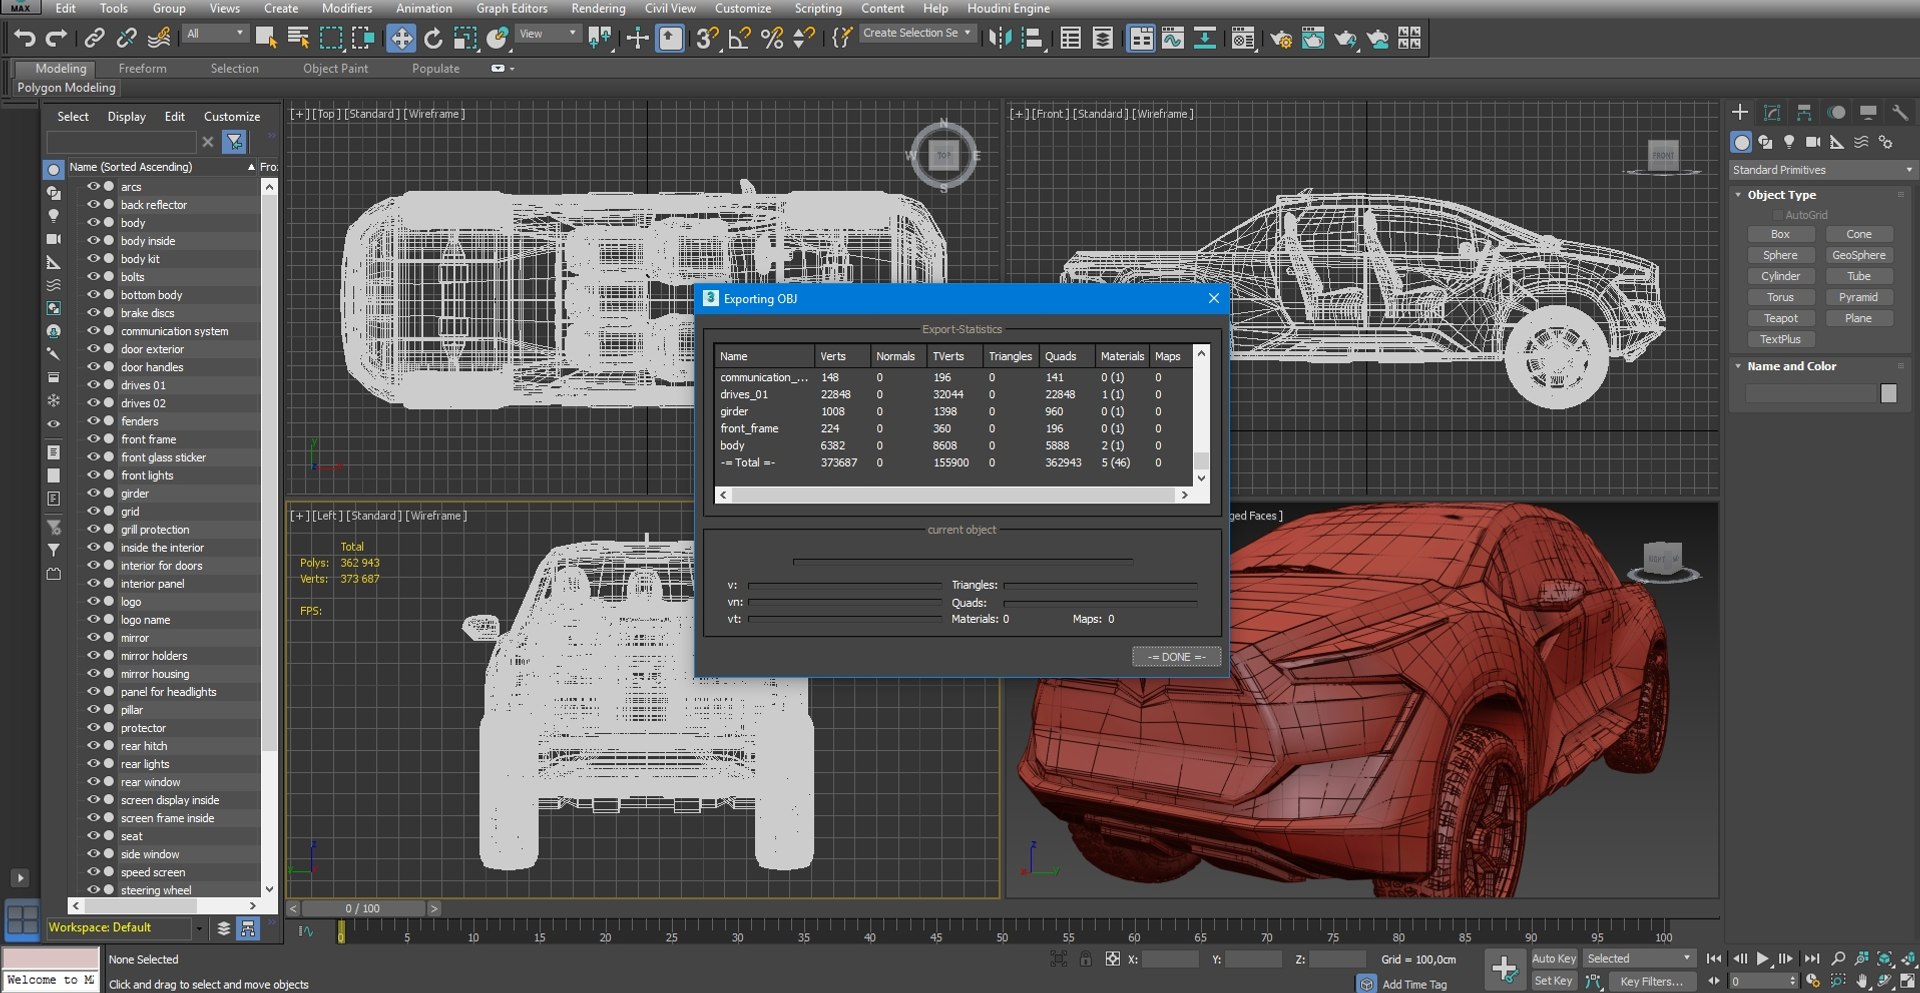Image resolution: width=1920 pixels, height=993 pixels.
Task: Activate the Unlink Selection tool
Action: click(x=126, y=38)
